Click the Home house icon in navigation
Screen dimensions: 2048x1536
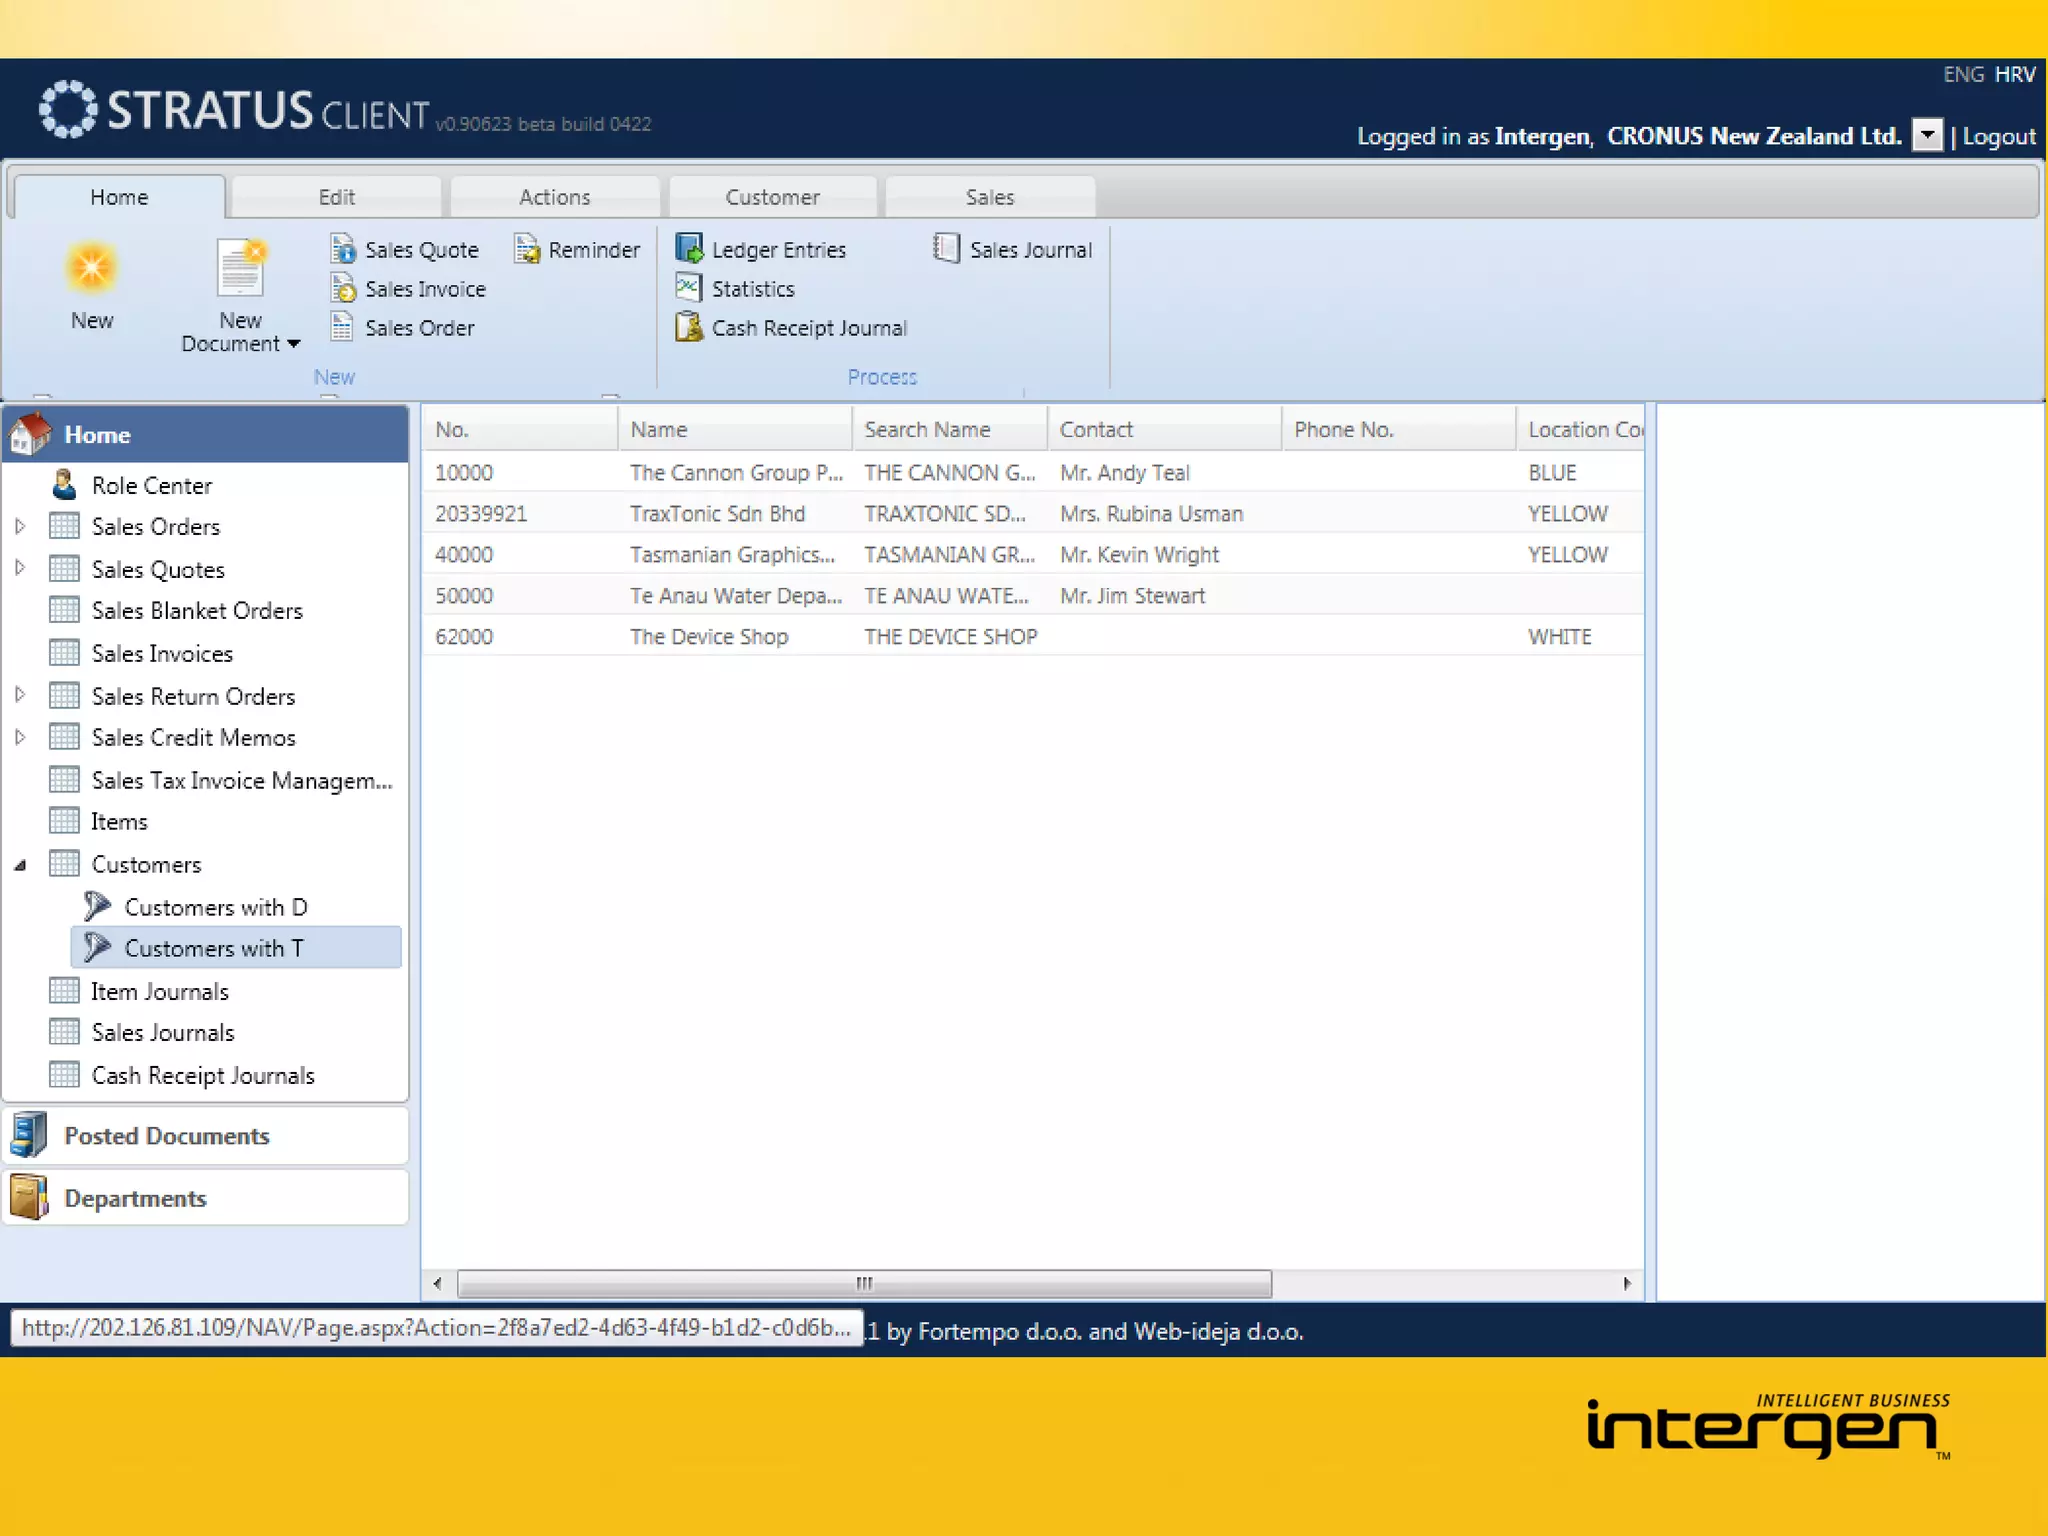[30, 434]
